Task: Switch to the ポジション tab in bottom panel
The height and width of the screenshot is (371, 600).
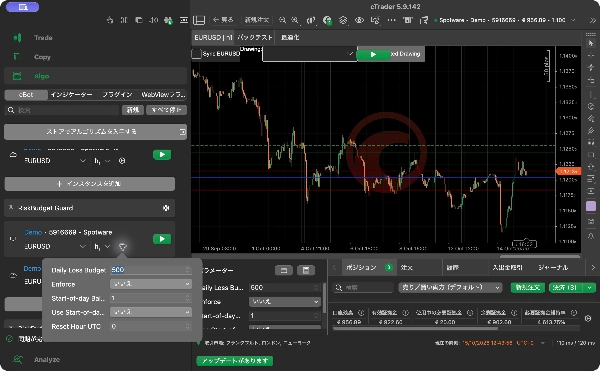Action: click(x=361, y=267)
